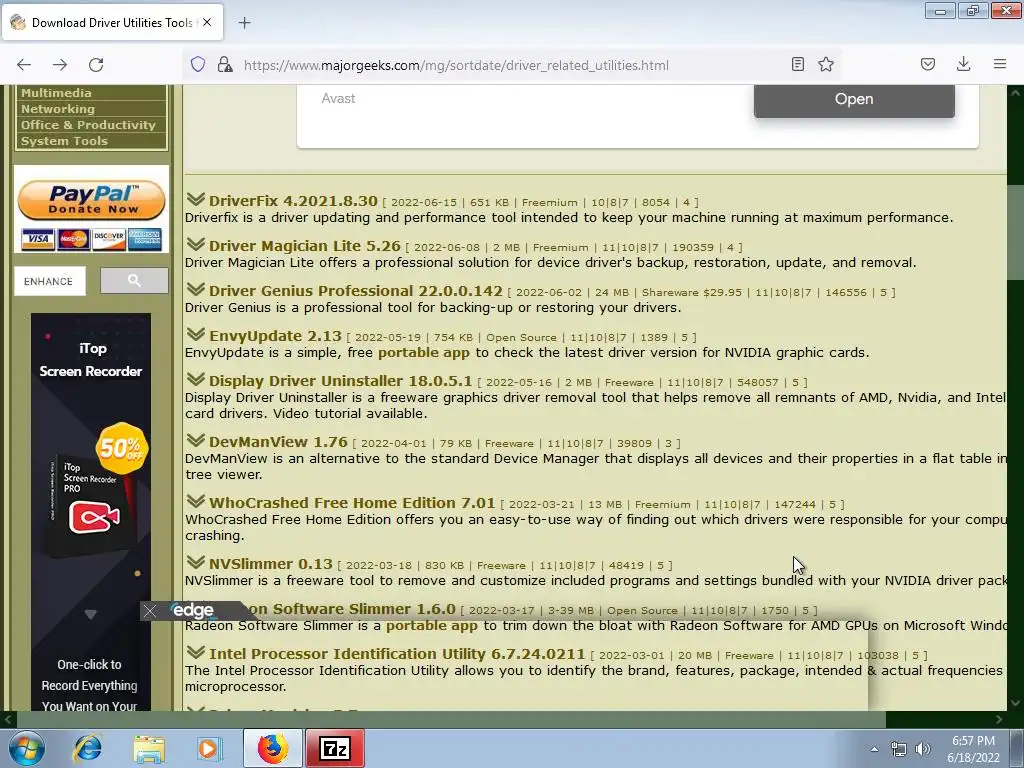The image size is (1024, 768).
Task: Open Intel Processor Identification Utility link
Action: [x=397, y=654]
